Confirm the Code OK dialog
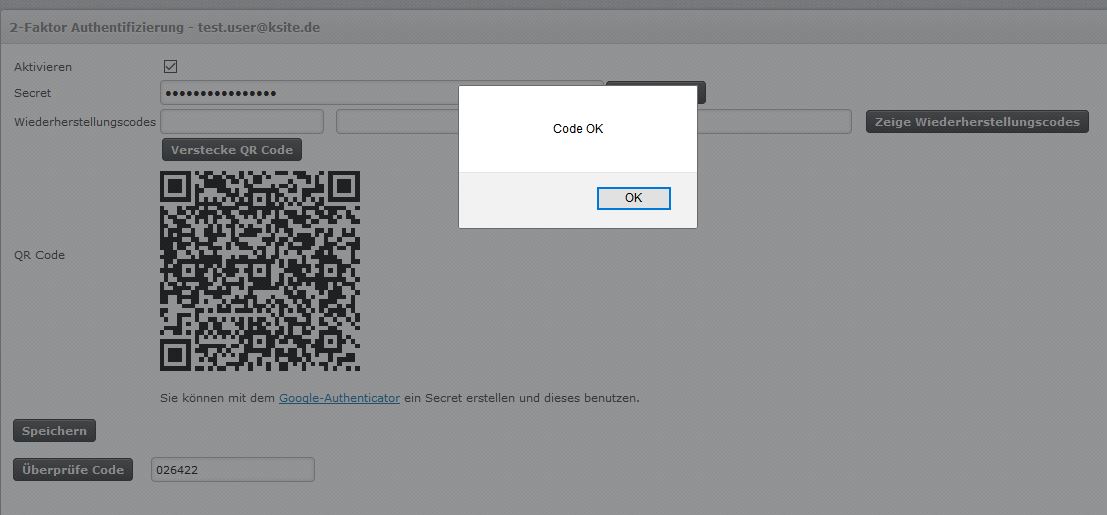 [633, 199]
